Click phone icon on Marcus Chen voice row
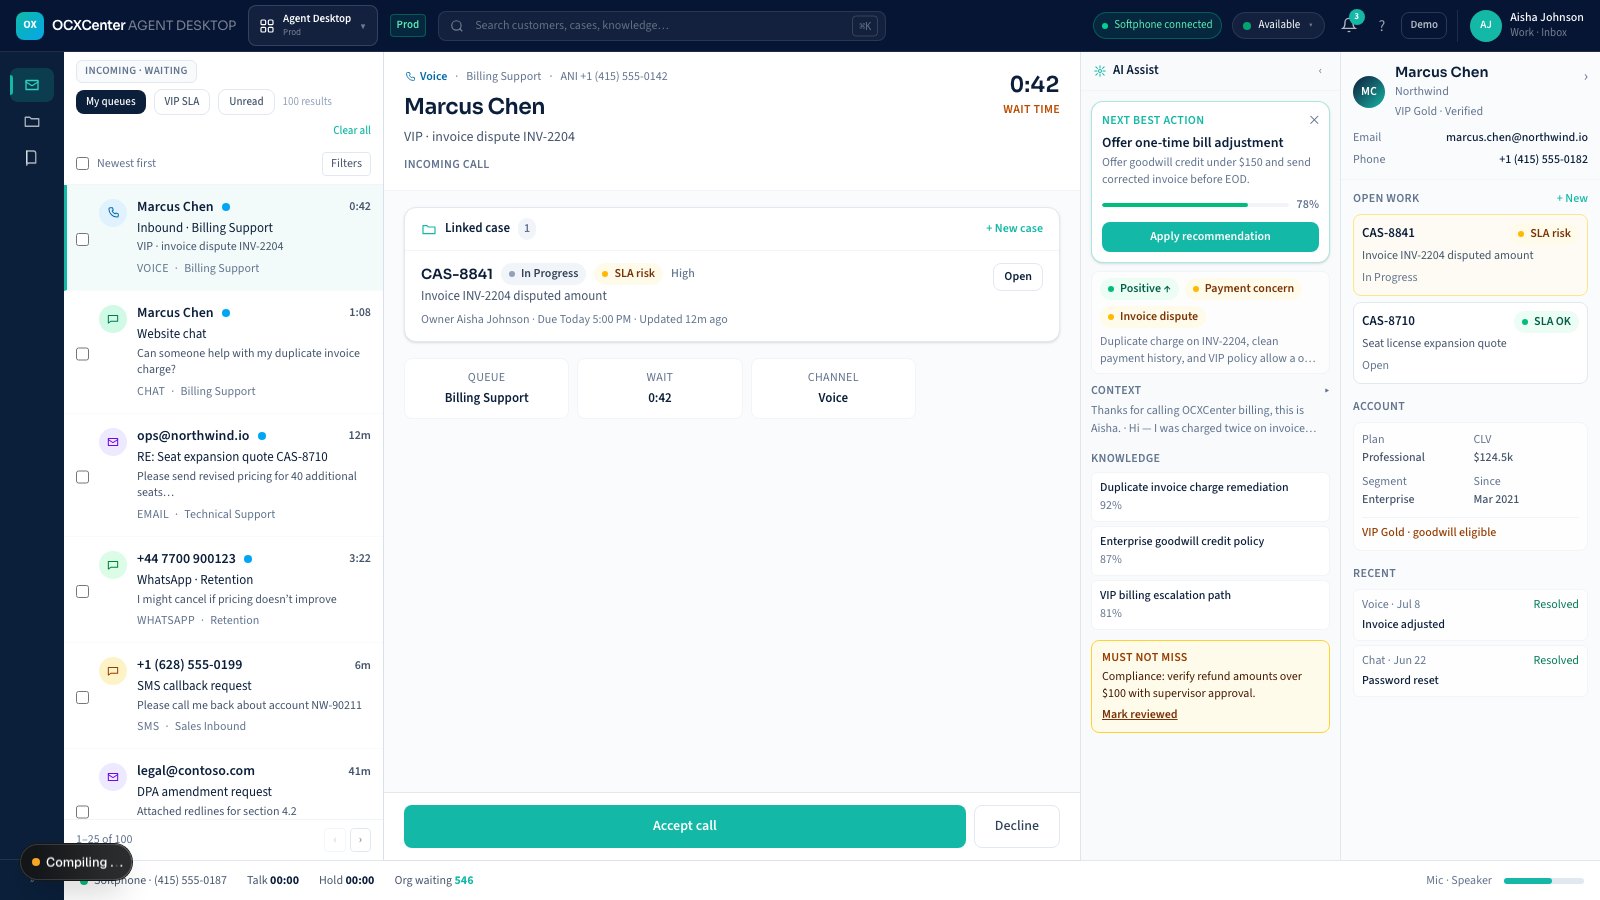This screenshot has height=900, width=1600. click(113, 212)
